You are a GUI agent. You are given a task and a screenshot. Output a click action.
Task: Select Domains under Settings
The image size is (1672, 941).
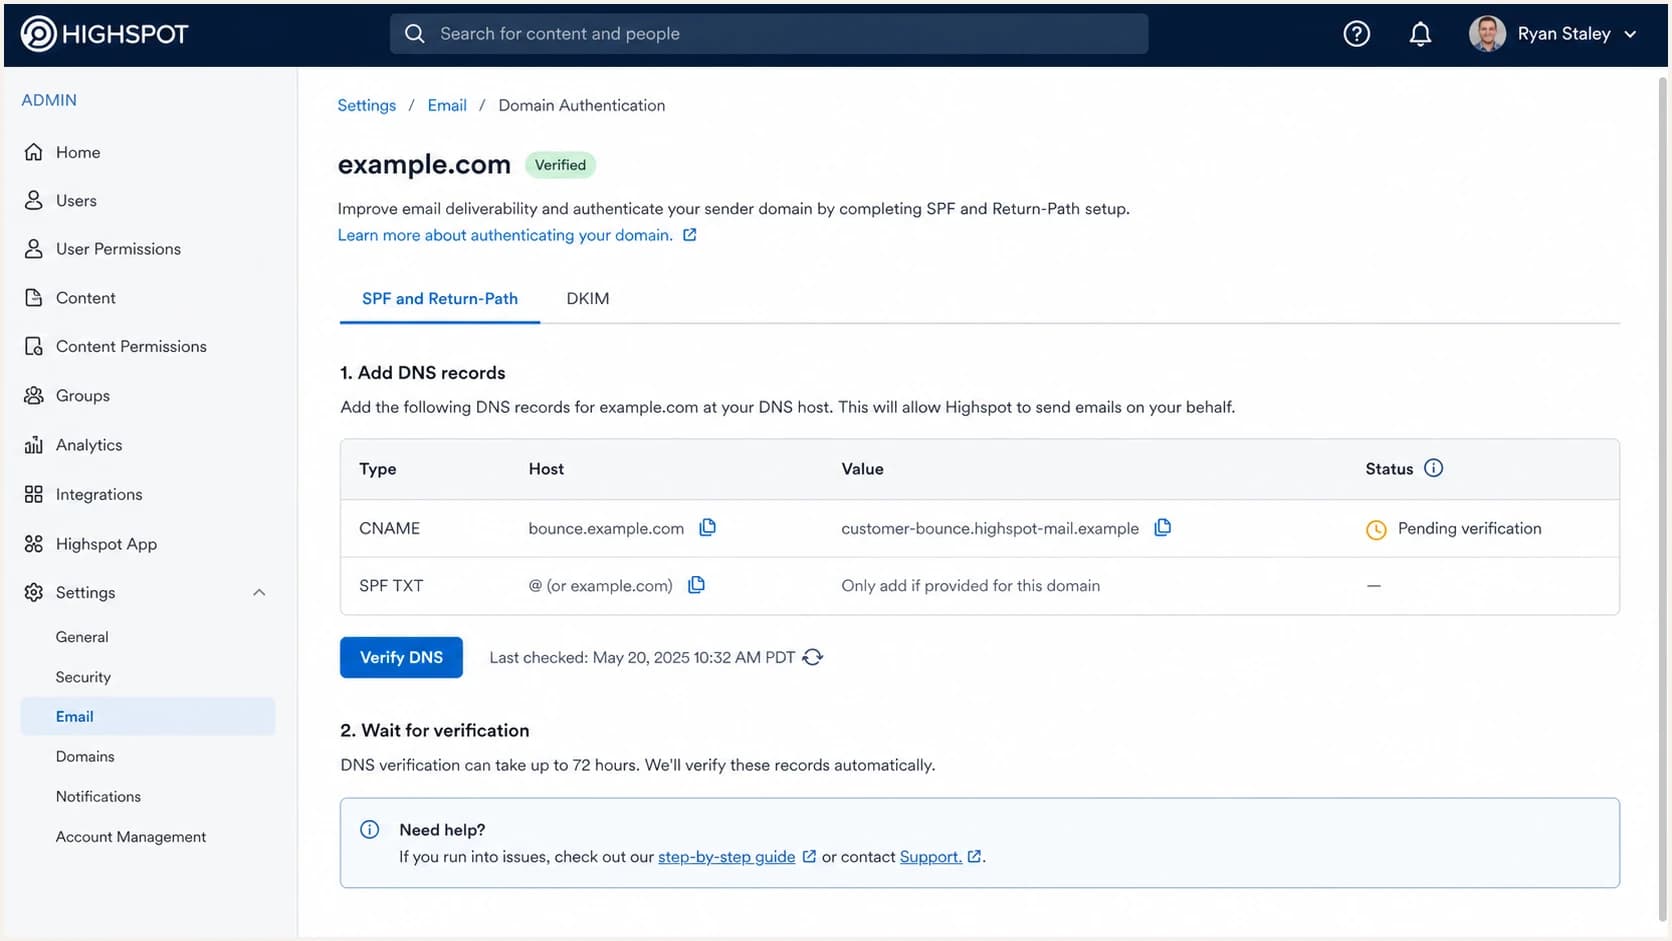(85, 756)
